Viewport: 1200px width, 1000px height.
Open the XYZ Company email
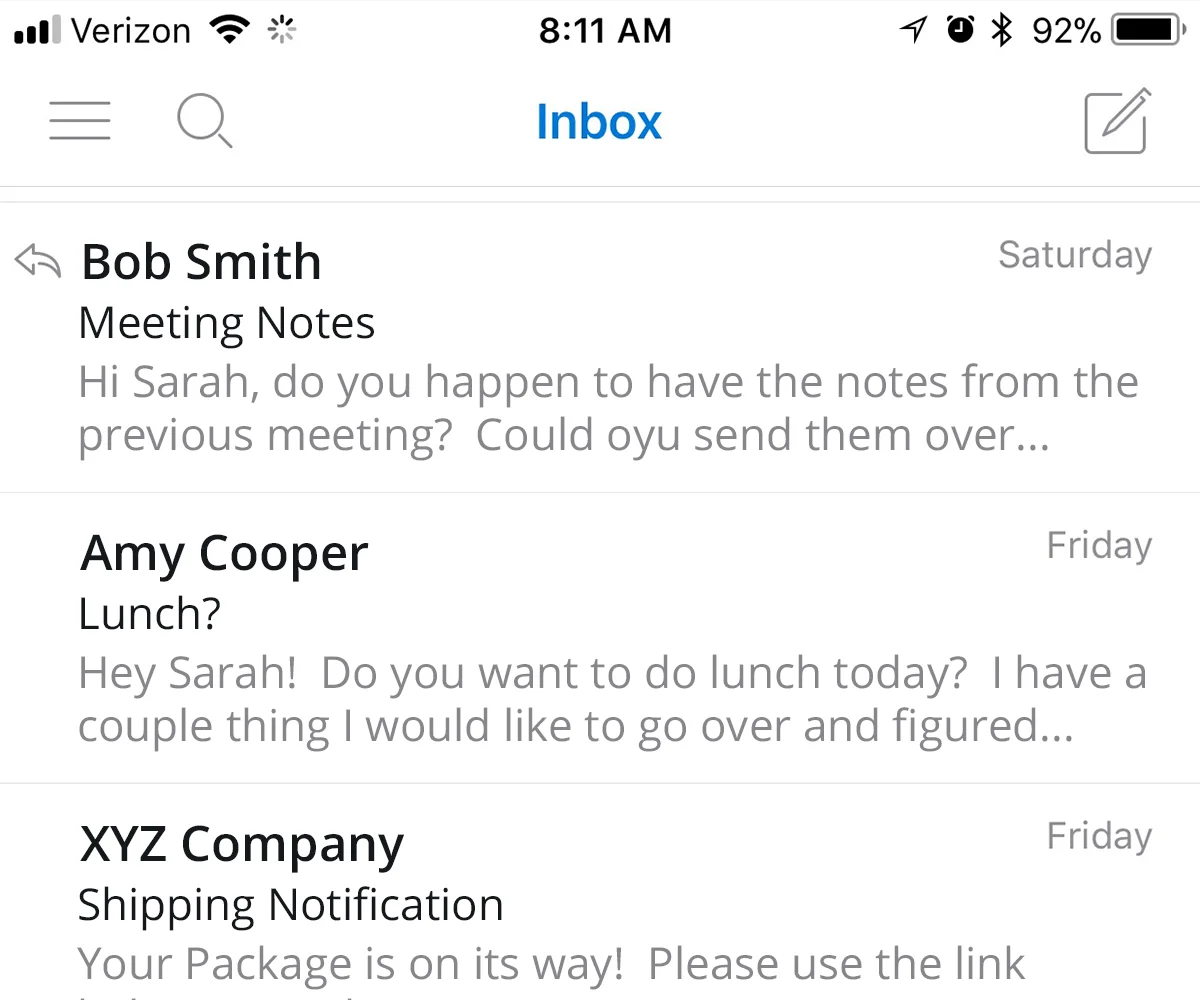(600, 892)
